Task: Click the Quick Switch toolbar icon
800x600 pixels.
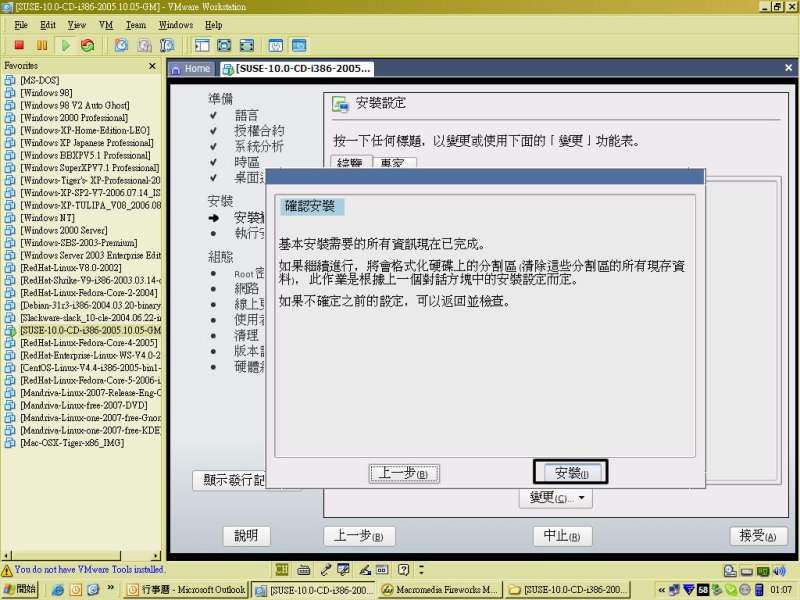Action: [247, 45]
